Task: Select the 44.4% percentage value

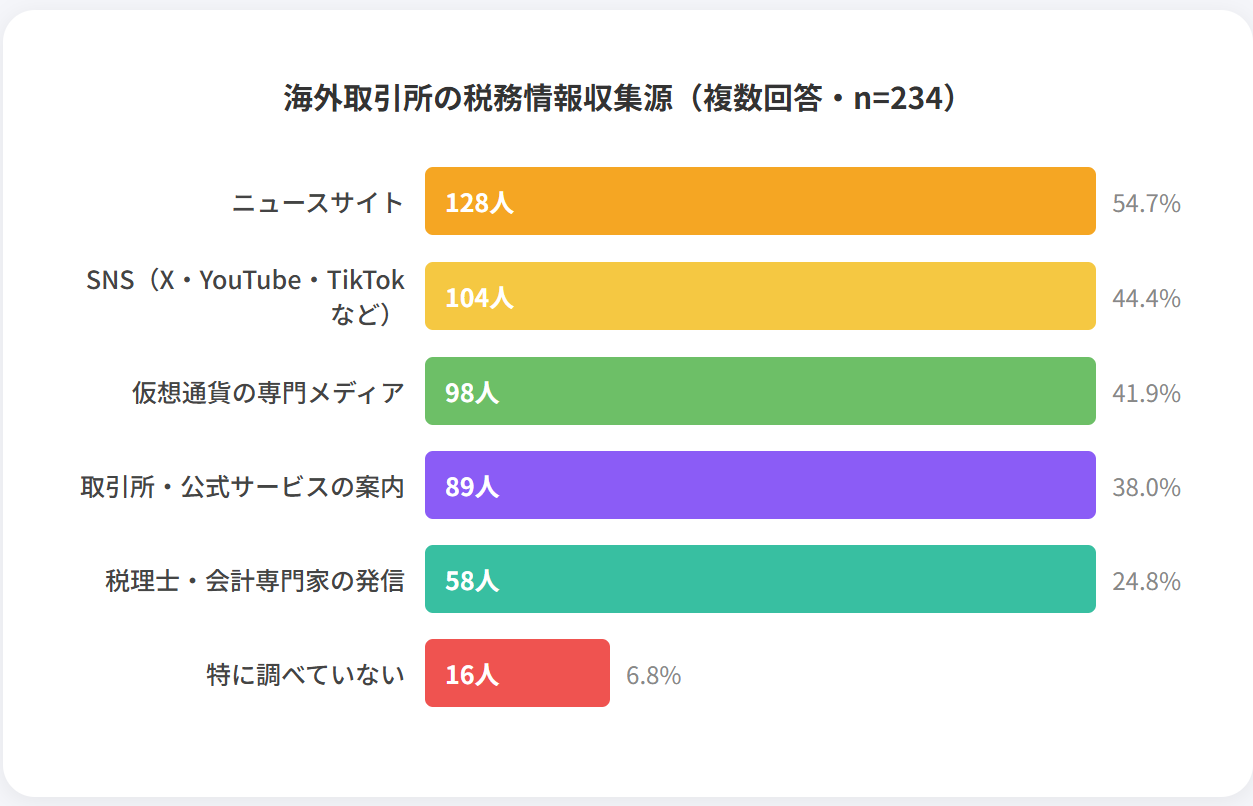Action: pyautogui.click(x=1146, y=298)
